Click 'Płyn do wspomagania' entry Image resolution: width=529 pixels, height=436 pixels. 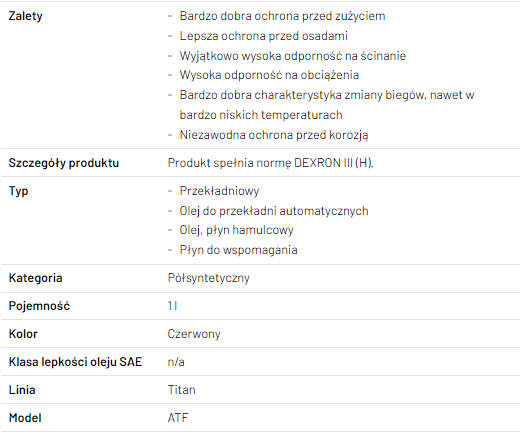click(239, 250)
